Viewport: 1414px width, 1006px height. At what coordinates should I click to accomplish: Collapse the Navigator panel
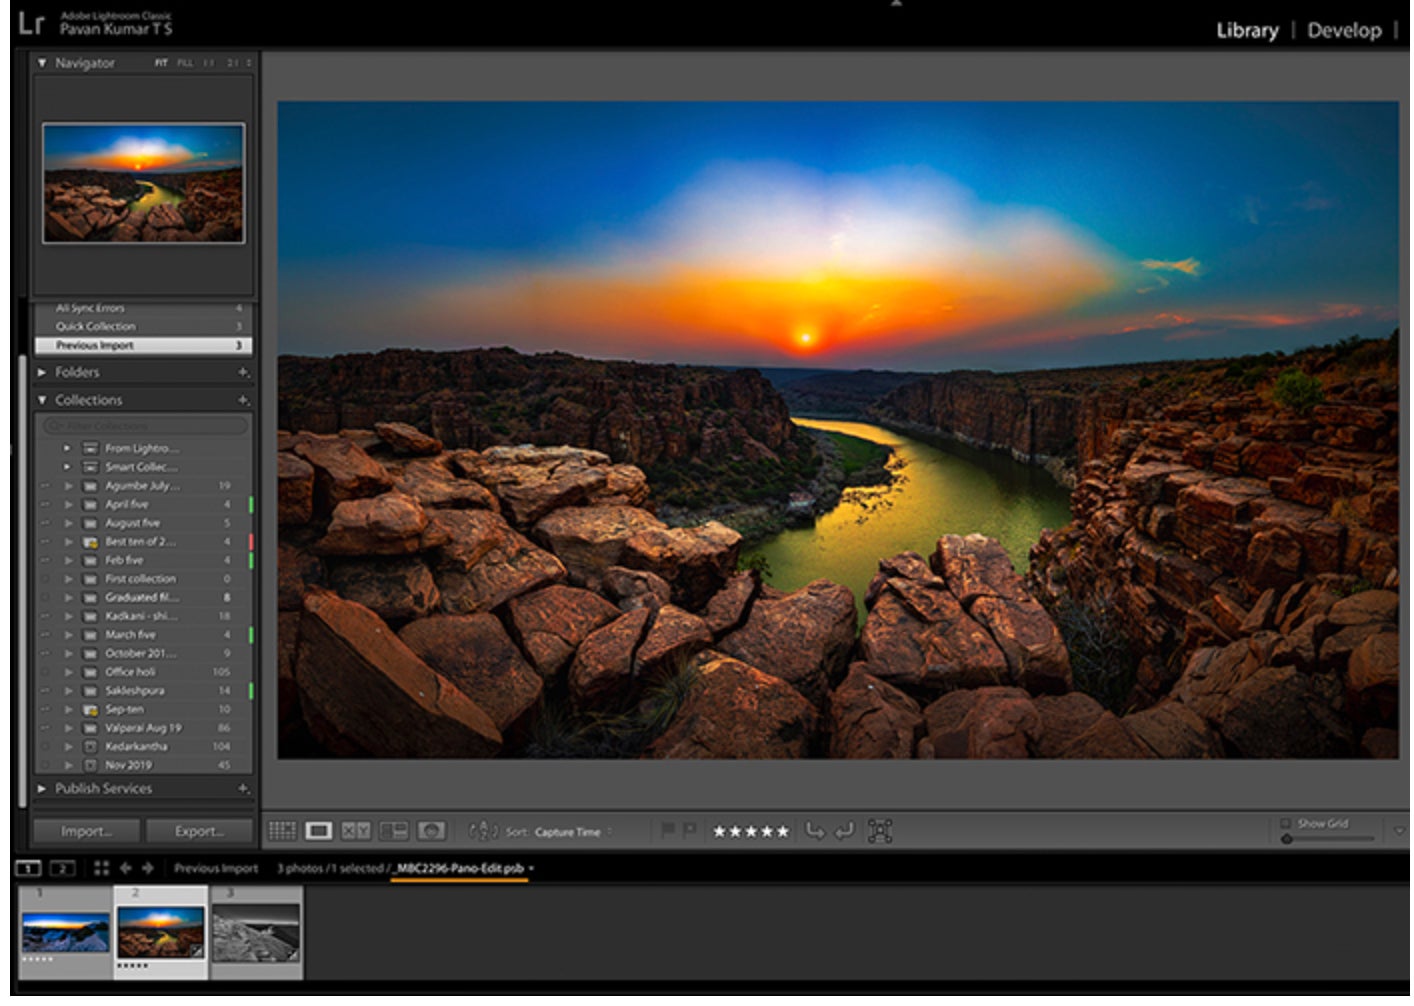point(42,63)
